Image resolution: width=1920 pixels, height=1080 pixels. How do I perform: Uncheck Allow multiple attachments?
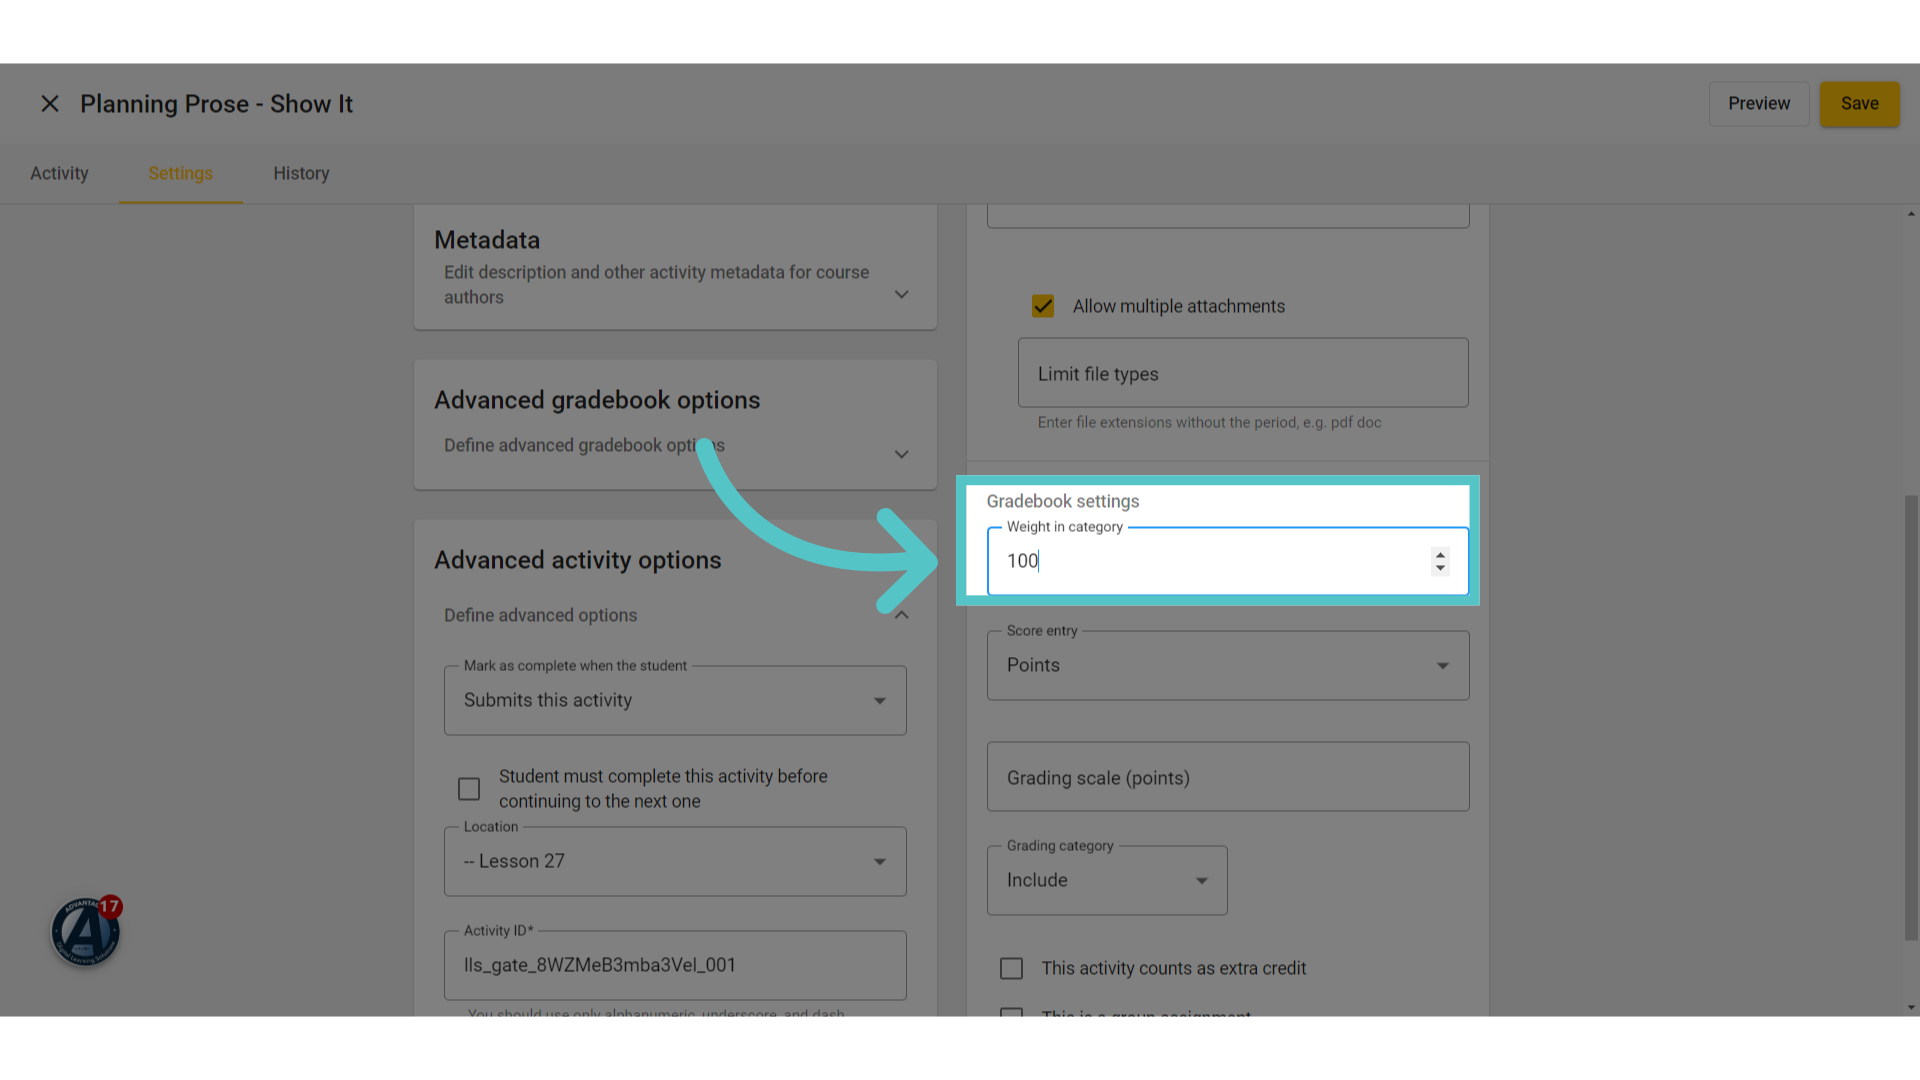pyautogui.click(x=1043, y=306)
